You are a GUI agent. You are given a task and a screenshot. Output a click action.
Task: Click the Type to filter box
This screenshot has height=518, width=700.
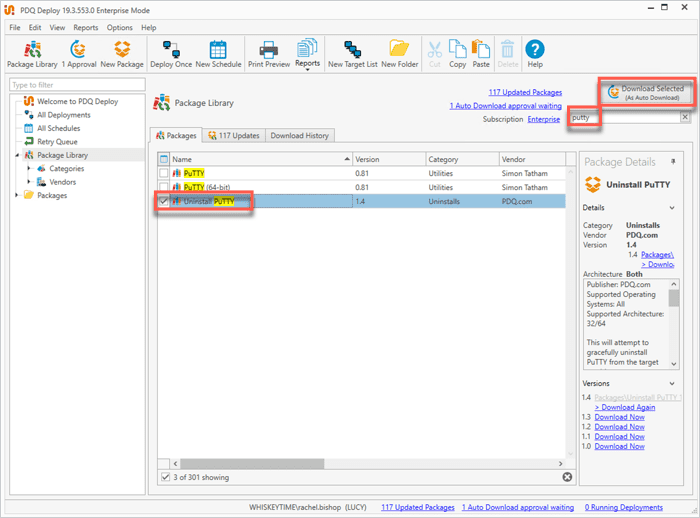pos(77,85)
